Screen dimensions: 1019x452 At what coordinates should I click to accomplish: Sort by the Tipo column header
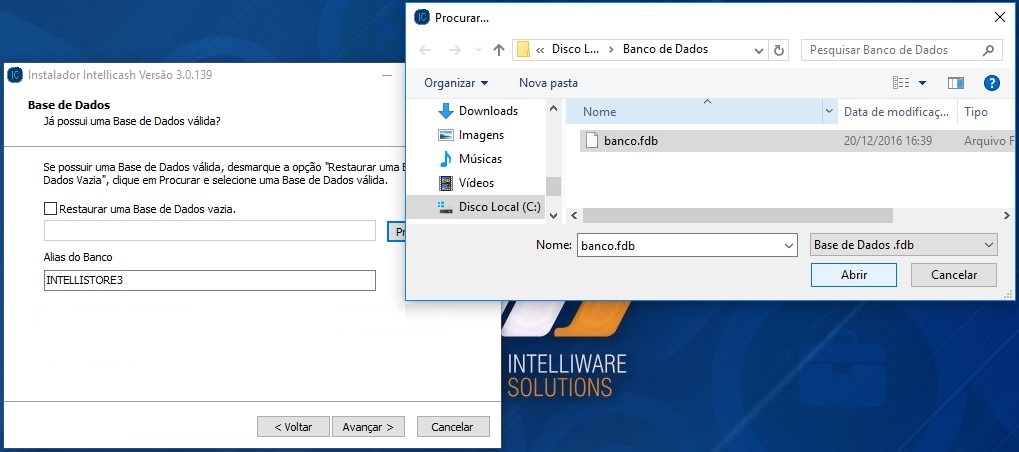coord(987,112)
